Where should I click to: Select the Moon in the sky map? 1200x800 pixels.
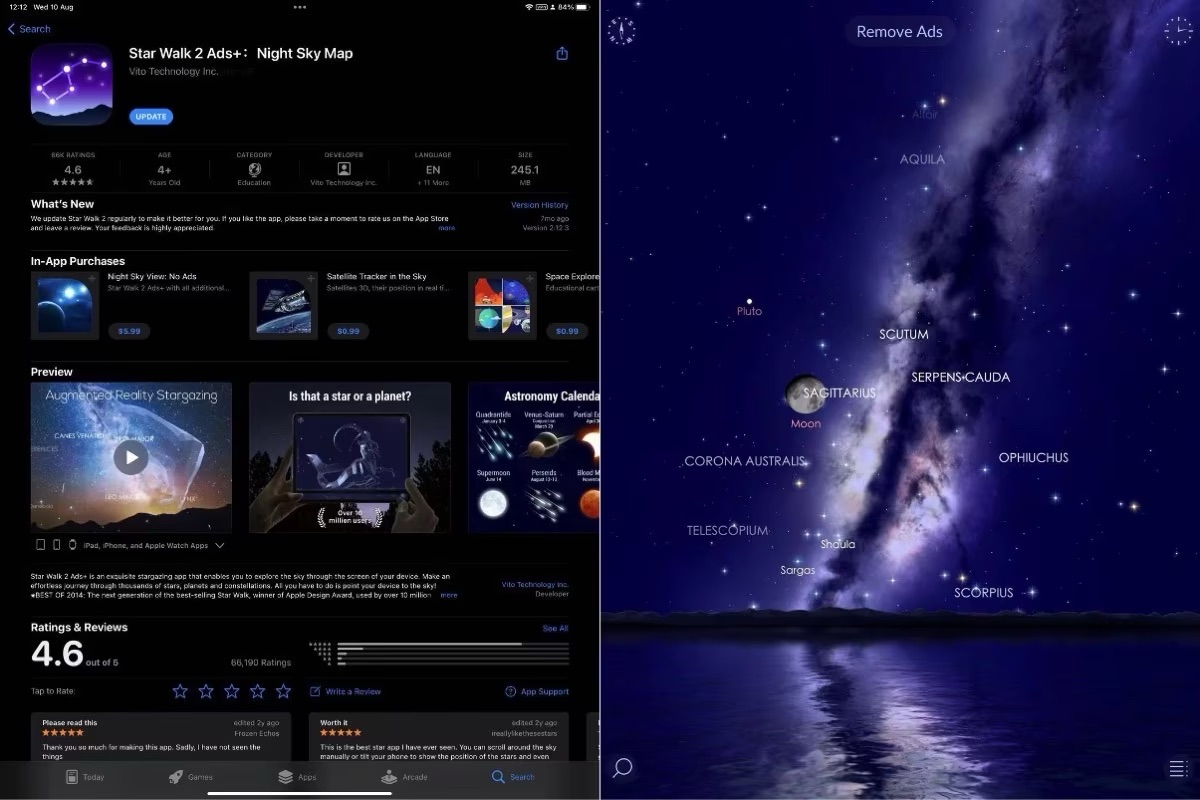click(804, 394)
